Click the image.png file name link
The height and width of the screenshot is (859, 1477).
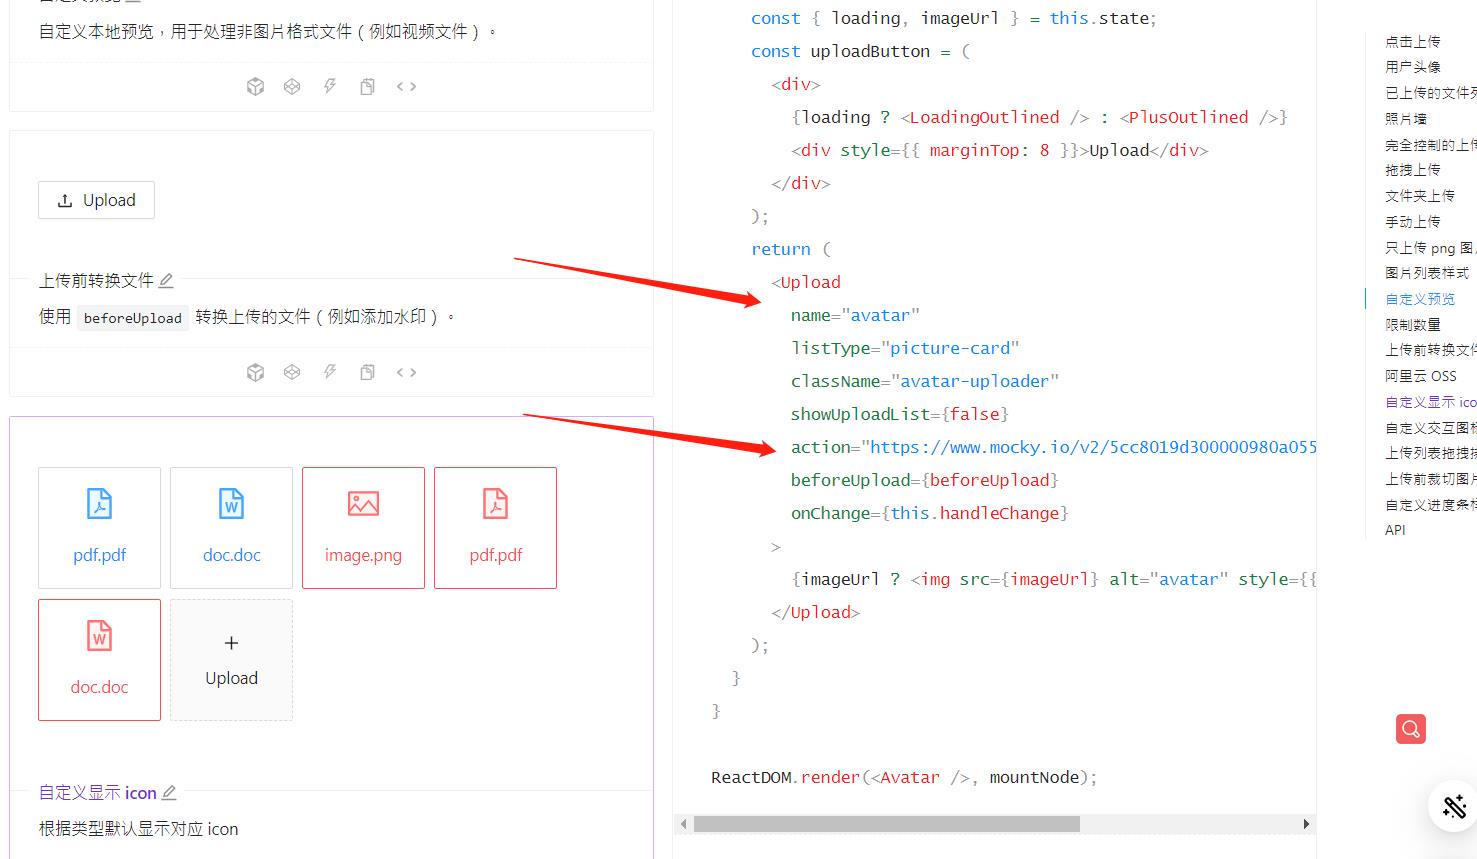pos(363,555)
